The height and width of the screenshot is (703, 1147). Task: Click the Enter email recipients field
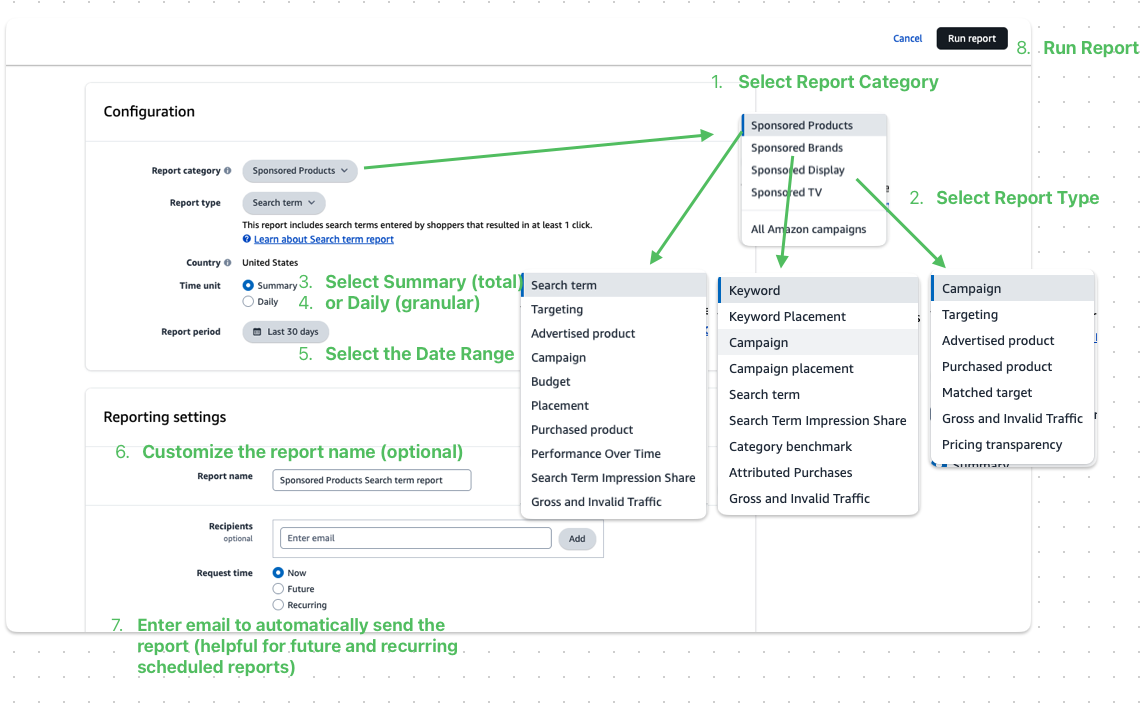pos(415,538)
